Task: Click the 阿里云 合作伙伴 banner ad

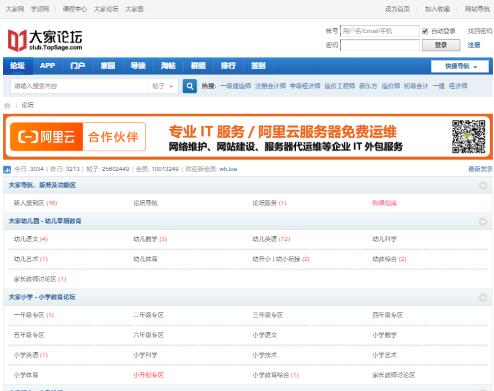Action: pyautogui.click(x=248, y=137)
